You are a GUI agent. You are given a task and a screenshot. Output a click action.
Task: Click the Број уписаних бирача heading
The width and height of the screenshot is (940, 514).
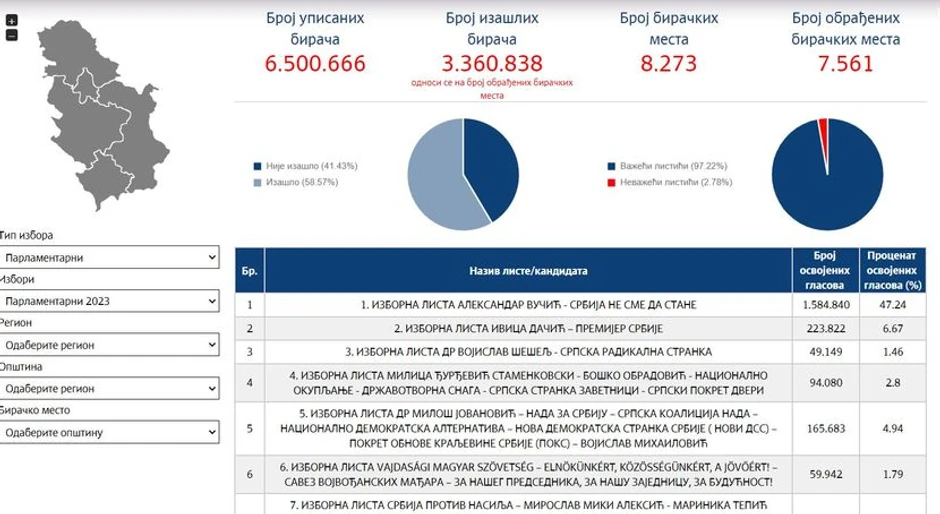point(315,29)
